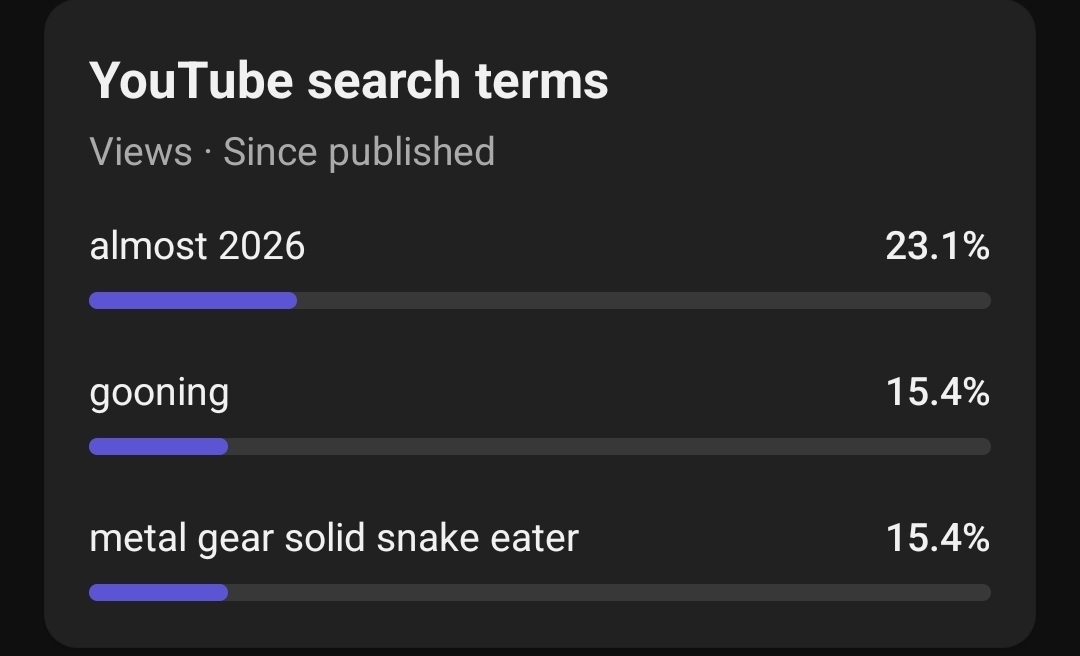1080x656 pixels.
Task: Click the filled part of snake eater bar
Action: click(158, 593)
